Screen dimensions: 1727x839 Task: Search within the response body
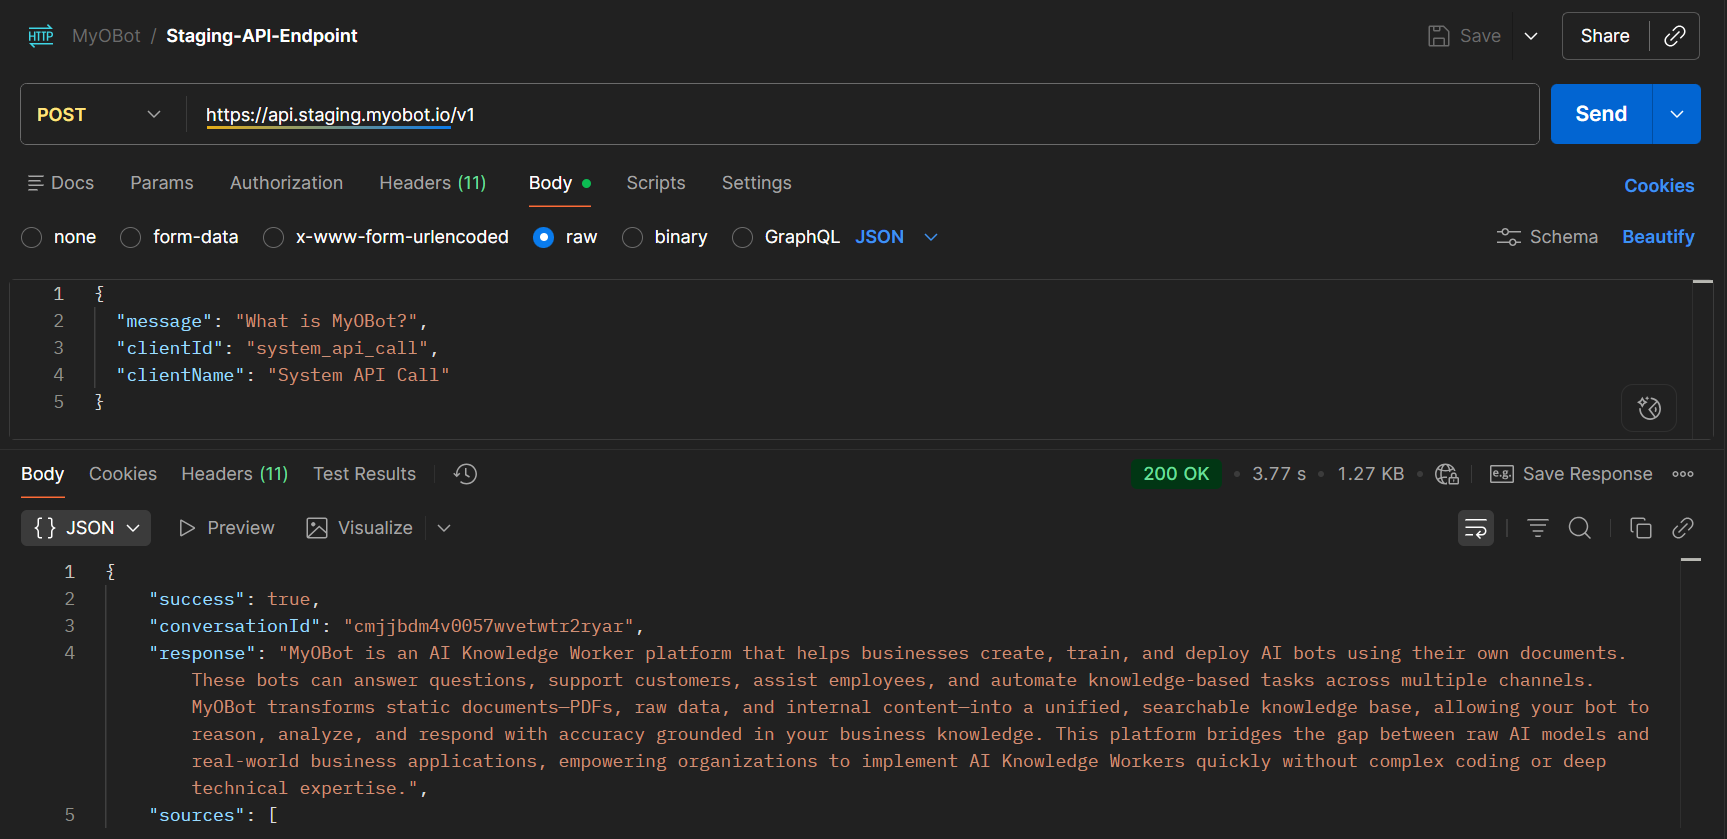click(1579, 528)
